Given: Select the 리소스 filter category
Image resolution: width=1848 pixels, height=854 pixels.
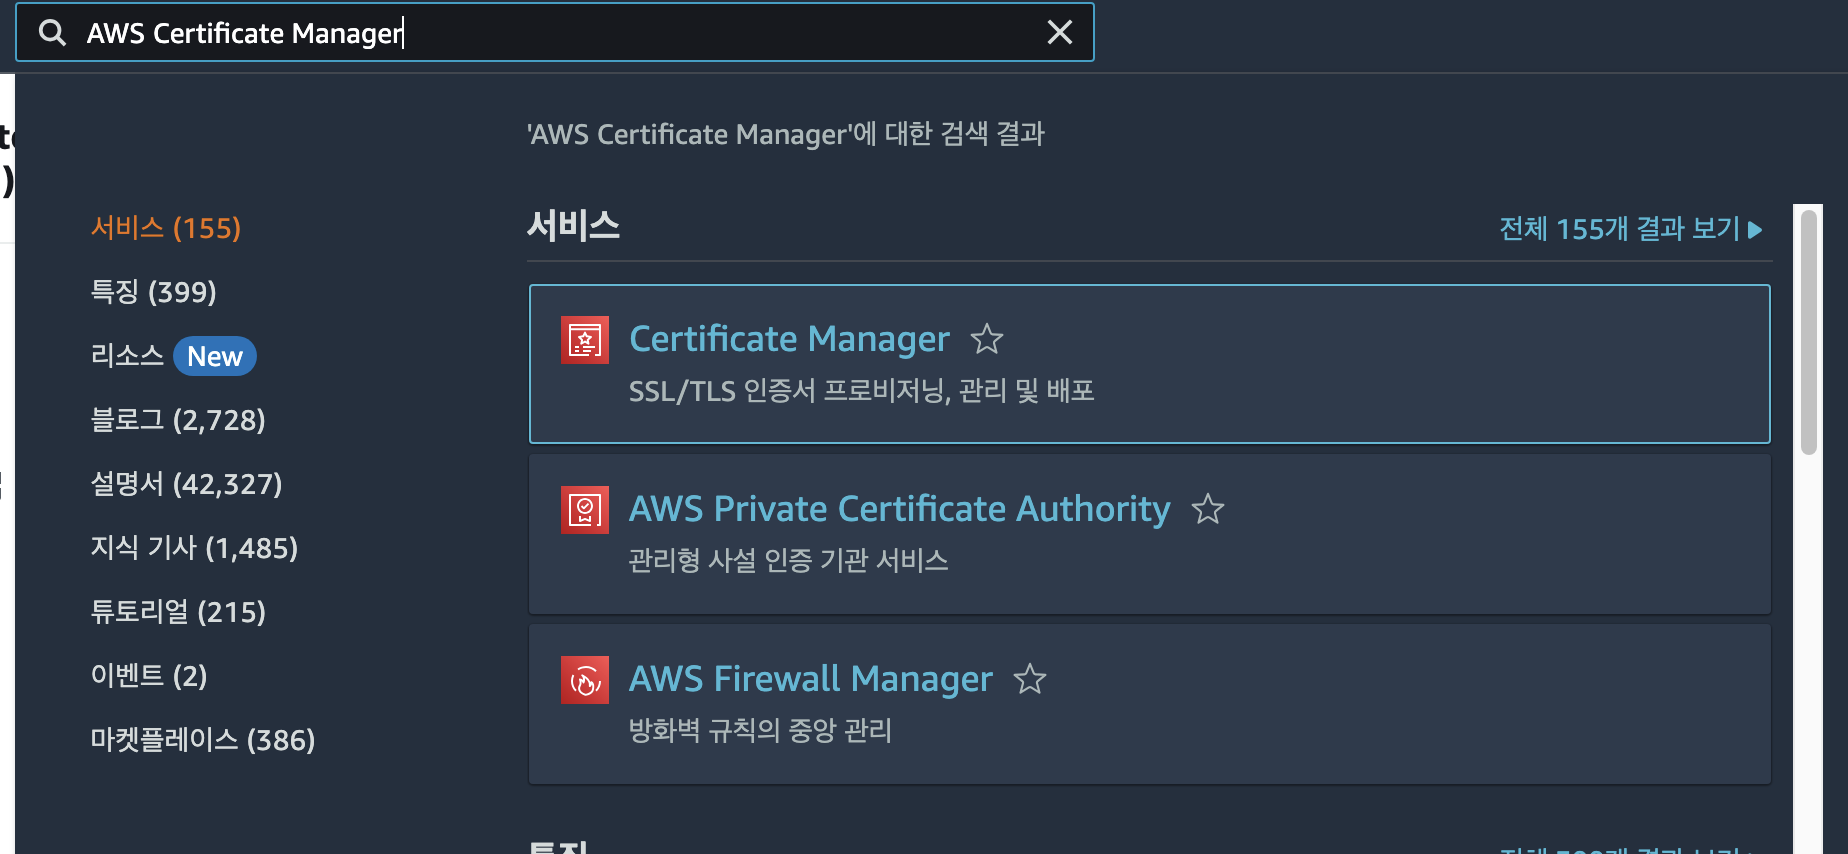Looking at the screenshot, I should [127, 356].
